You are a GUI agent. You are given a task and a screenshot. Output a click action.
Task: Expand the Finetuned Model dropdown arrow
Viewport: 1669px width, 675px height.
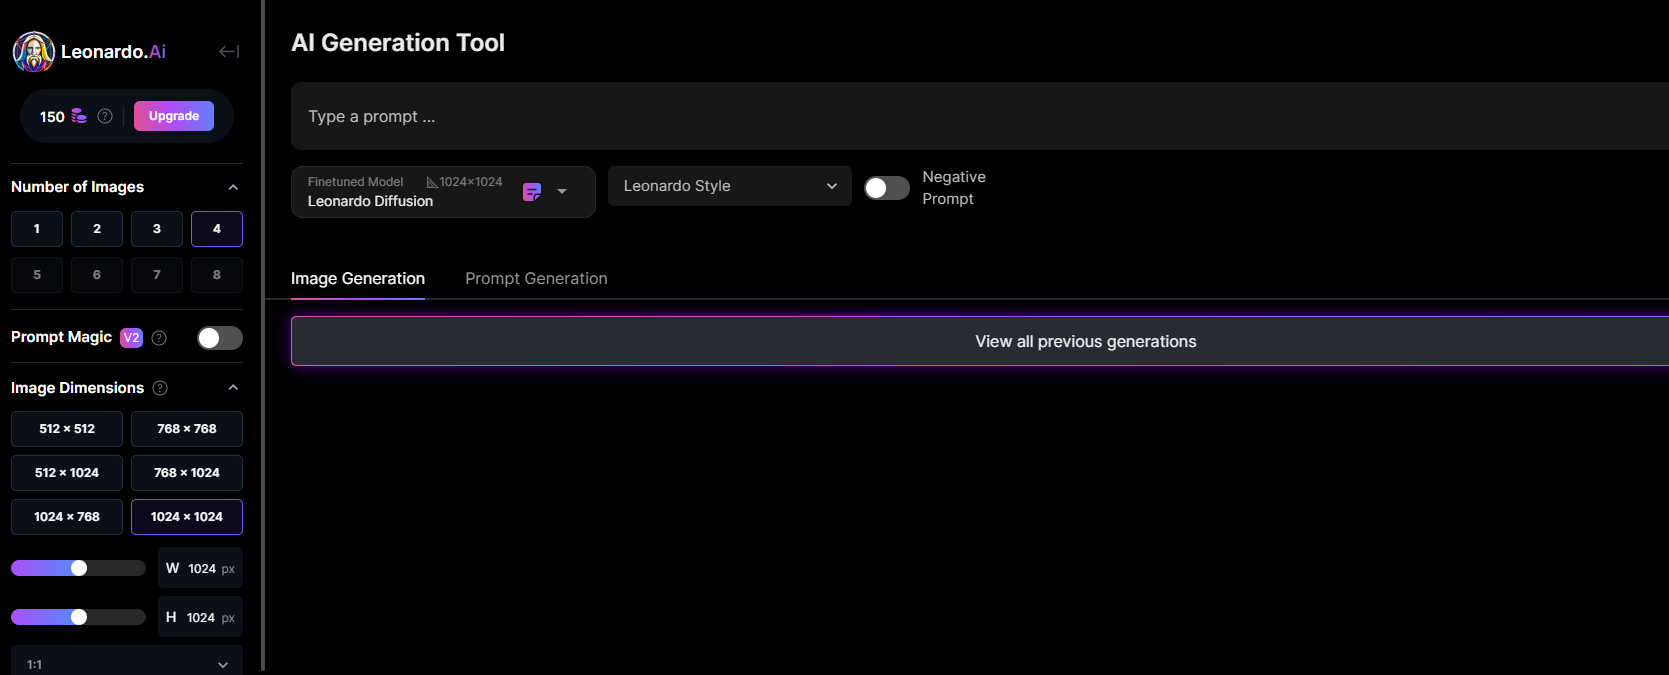[x=562, y=191]
